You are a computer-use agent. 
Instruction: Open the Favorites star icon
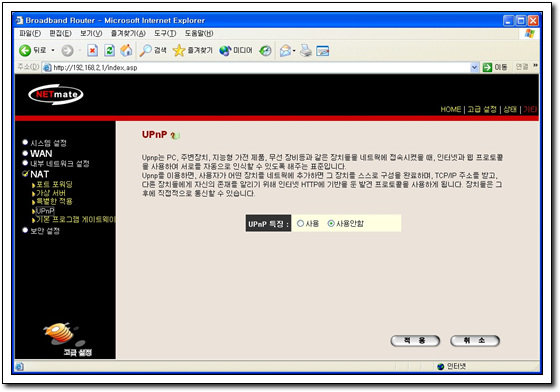tap(179, 51)
